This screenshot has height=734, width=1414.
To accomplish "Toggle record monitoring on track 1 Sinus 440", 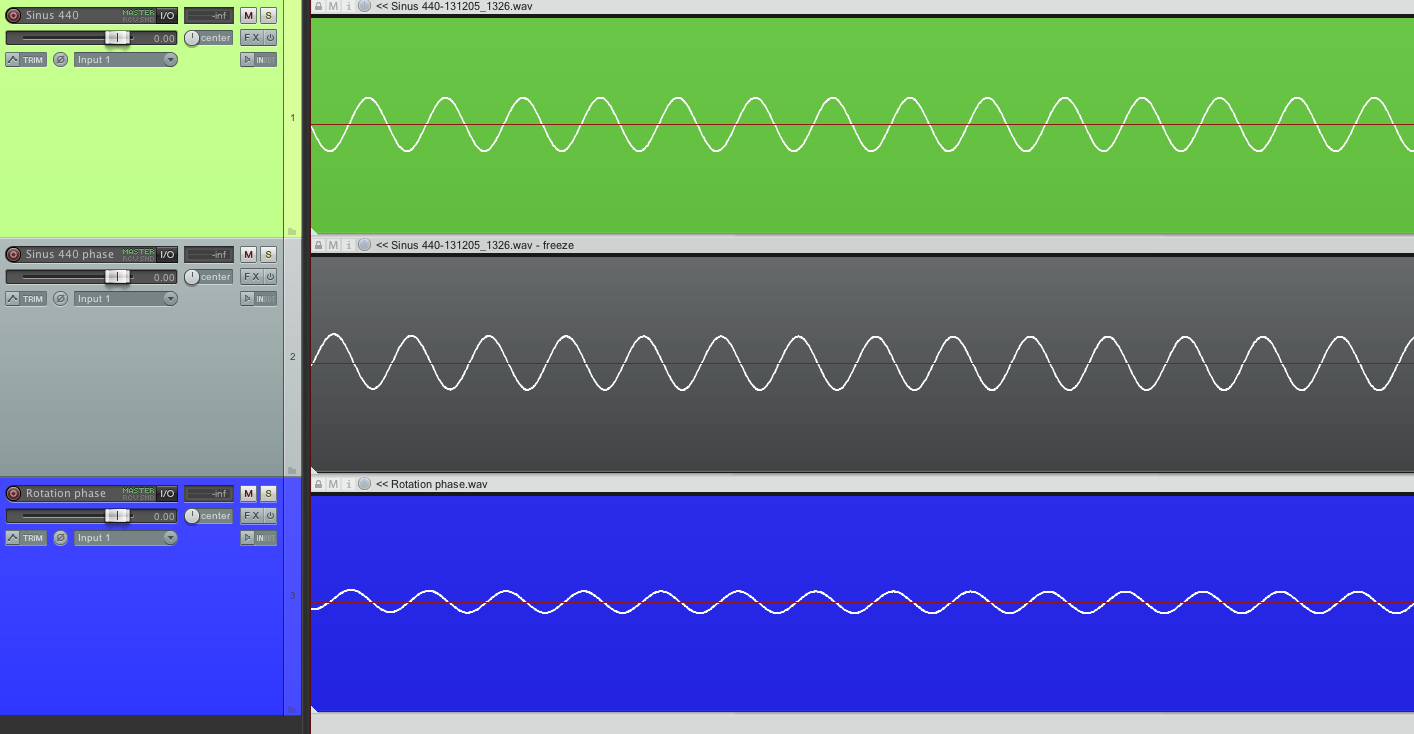I will tap(246, 60).
